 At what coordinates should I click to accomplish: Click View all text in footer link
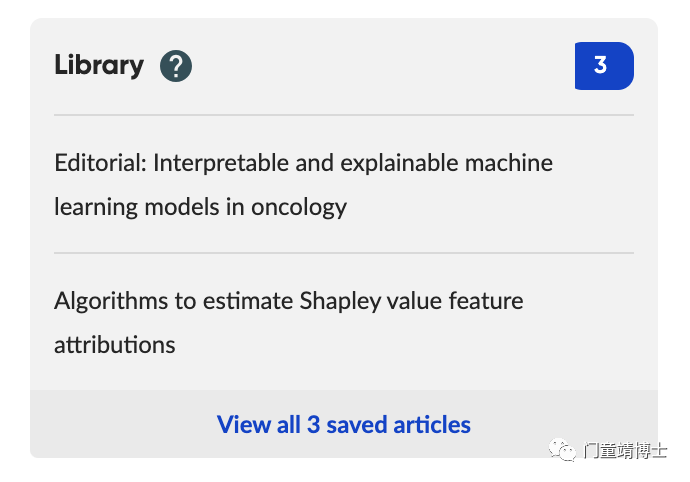click(259, 425)
